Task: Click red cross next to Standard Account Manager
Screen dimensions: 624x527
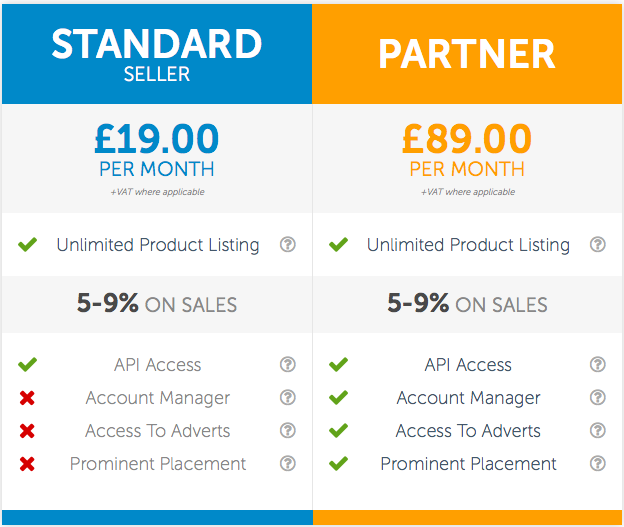Action: point(27,398)
